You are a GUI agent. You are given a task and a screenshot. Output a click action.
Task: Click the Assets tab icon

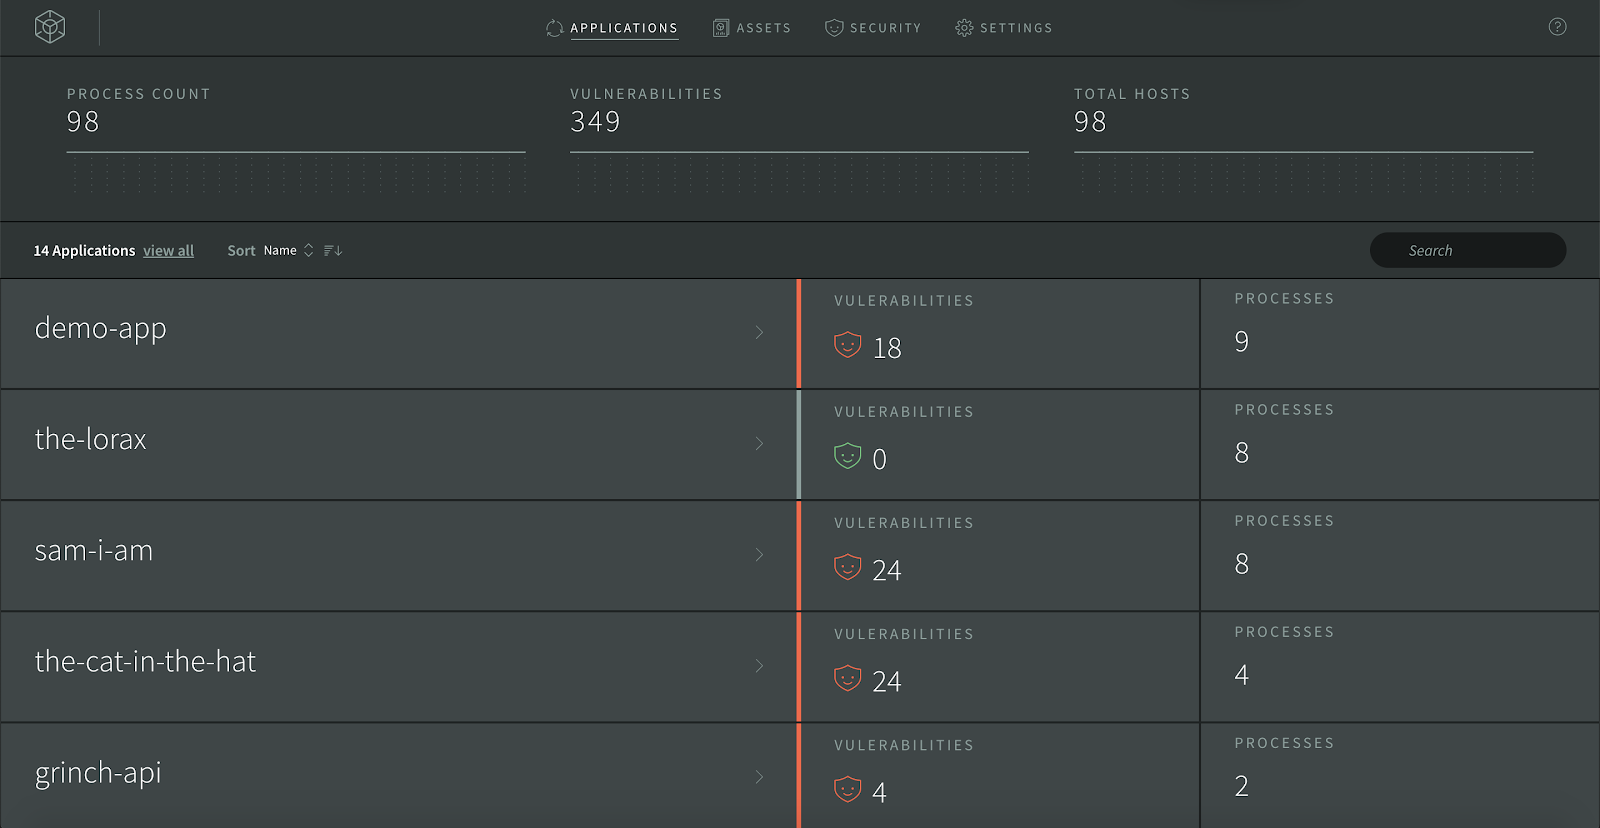tap(721, 28)
